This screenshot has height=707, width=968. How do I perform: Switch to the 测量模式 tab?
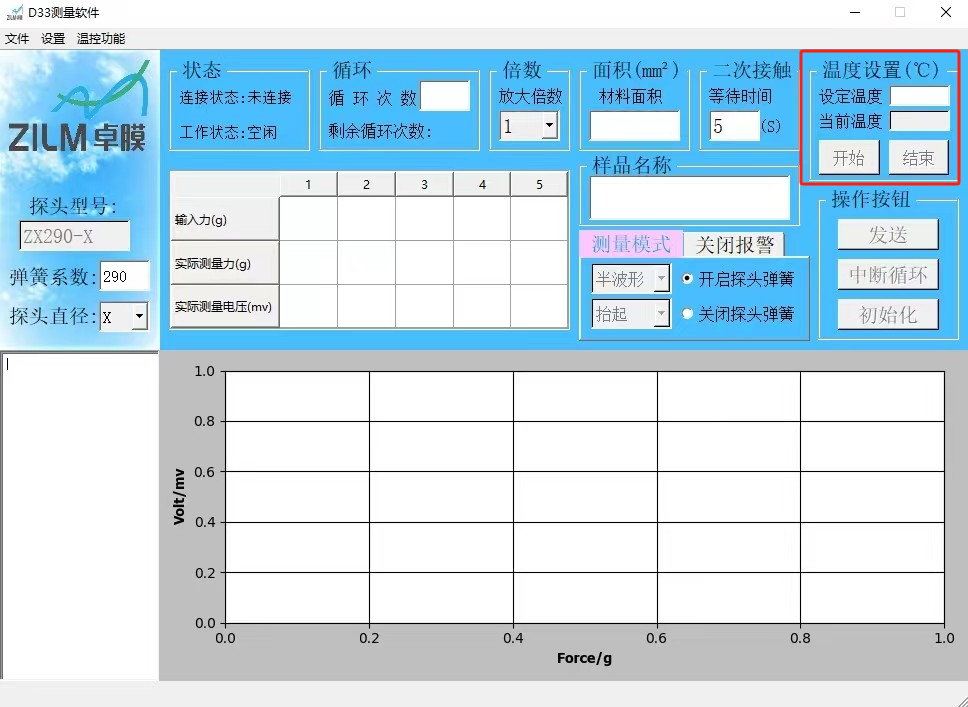tap(631, 245)
